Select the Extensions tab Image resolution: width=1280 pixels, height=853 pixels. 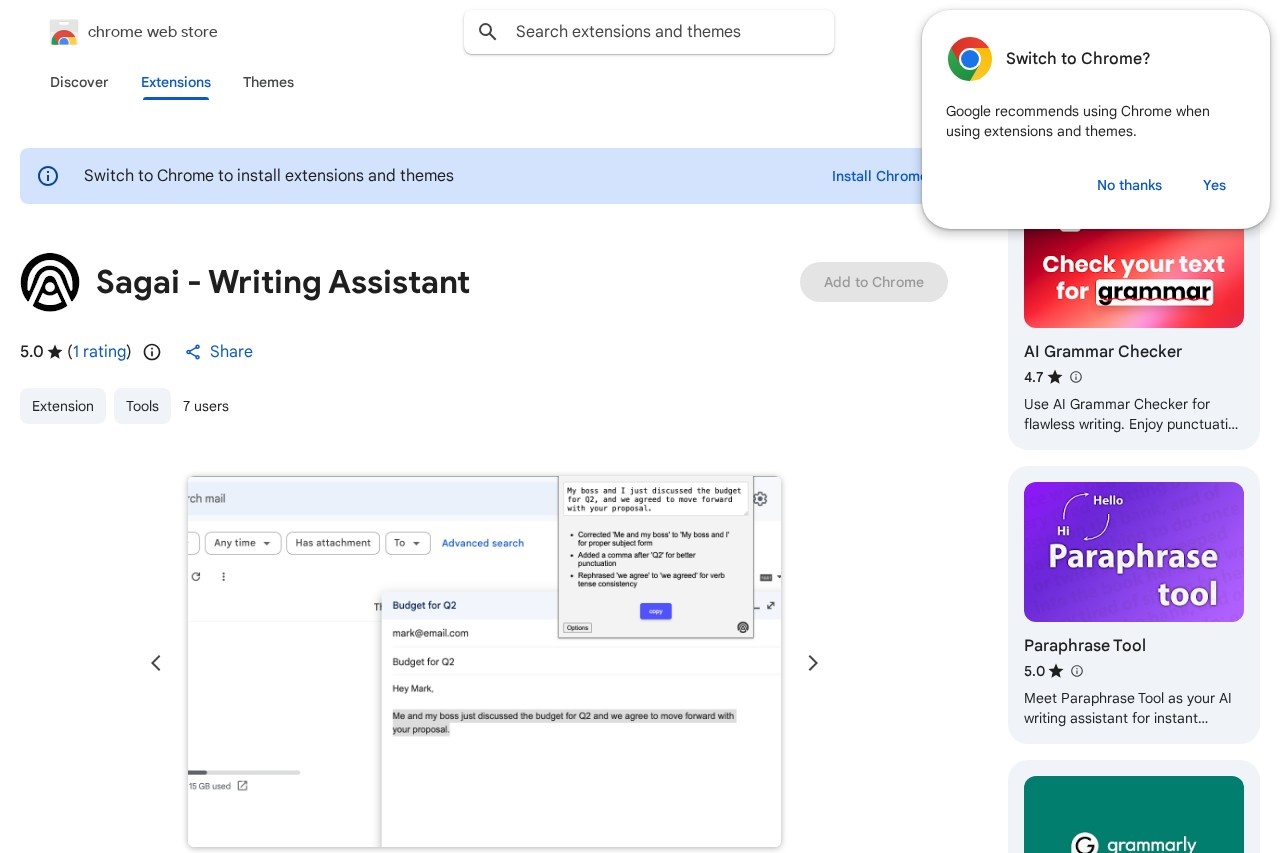[x=176, y=82]
